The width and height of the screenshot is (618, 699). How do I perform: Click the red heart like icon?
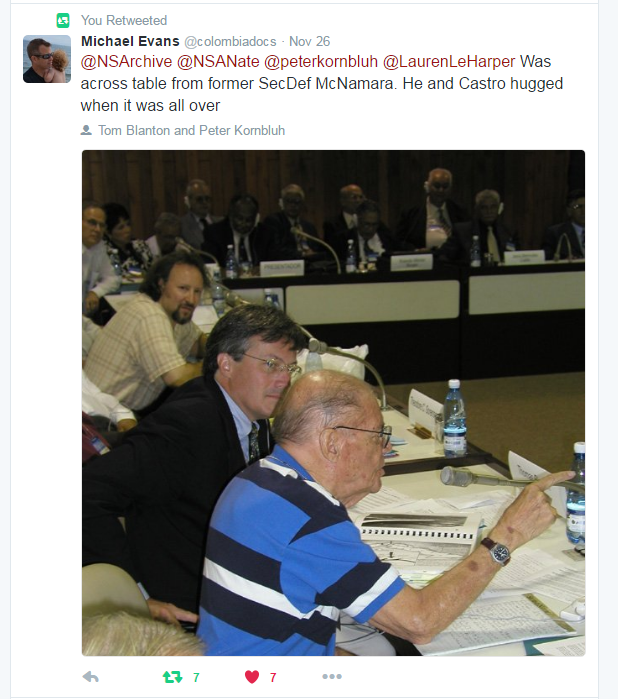tap(252, 677)
